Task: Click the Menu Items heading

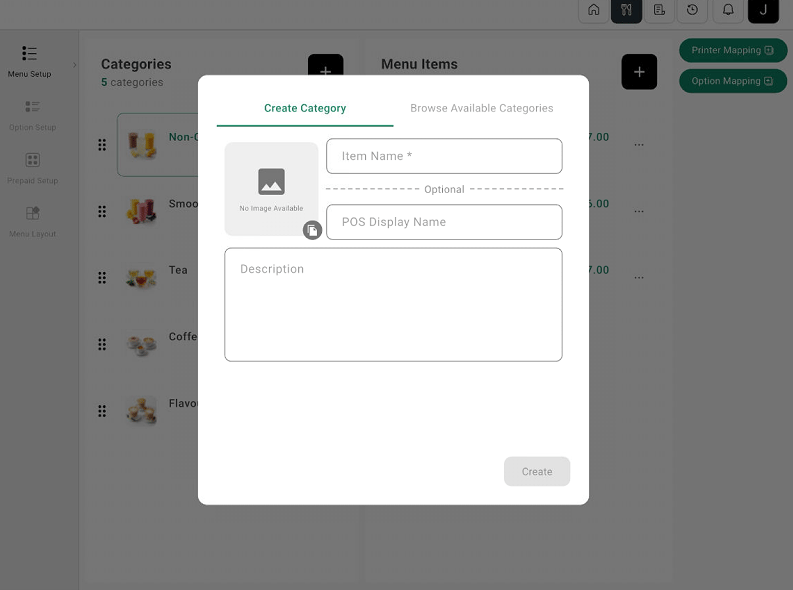Action: click(419, 64)
